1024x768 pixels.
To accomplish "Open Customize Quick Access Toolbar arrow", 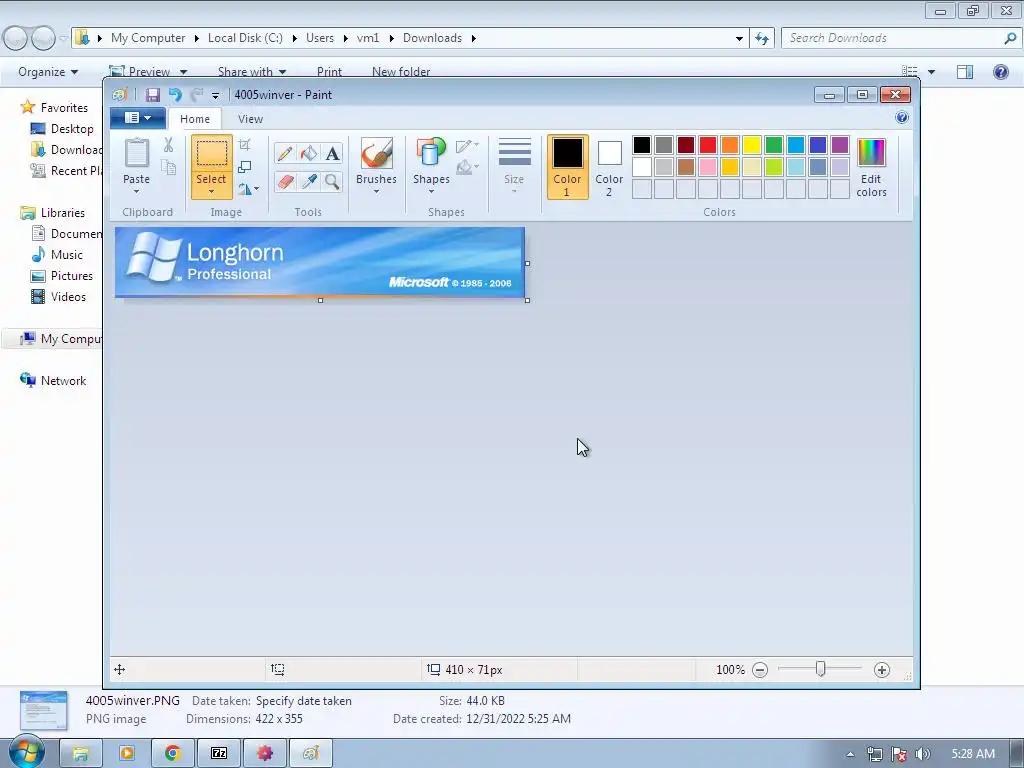I will 215,95.
